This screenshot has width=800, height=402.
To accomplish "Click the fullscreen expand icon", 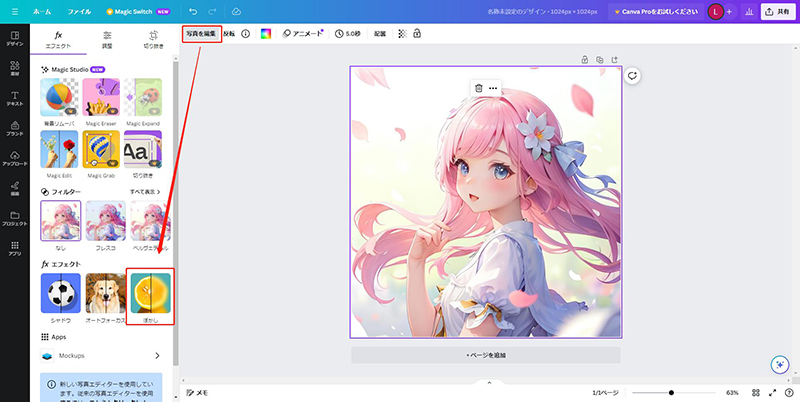I will click(x=772, y=393).
